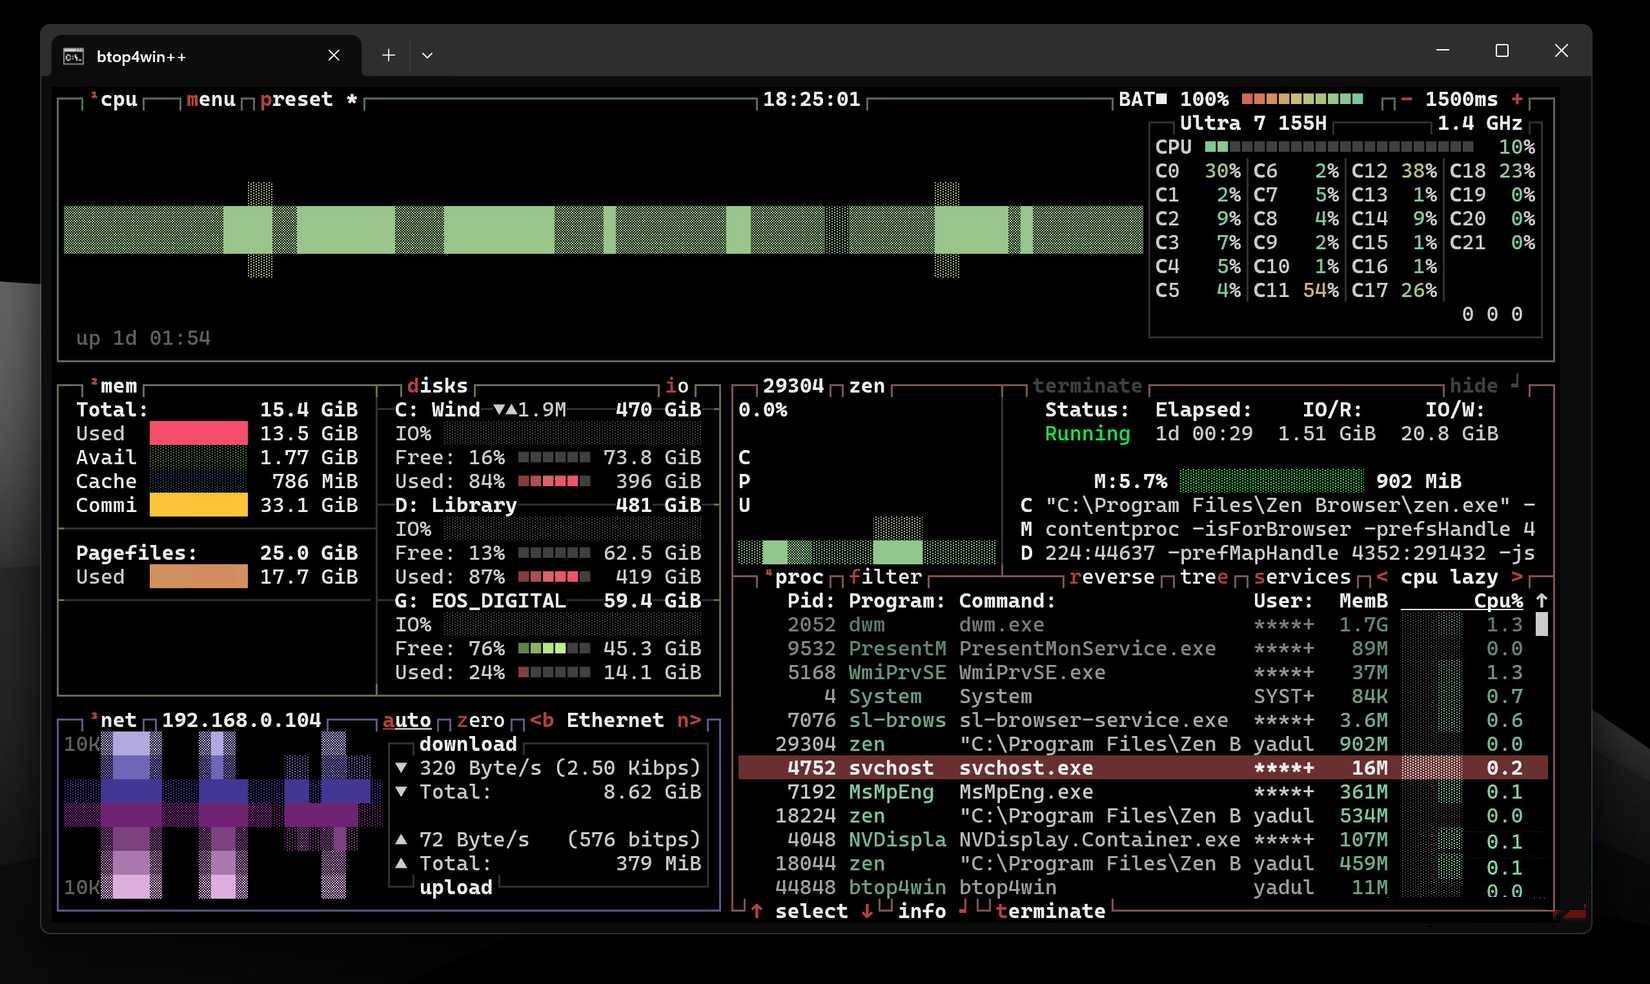1650x984 pixels.
Task: Terminate the running zen process
Action: (1087, 385)
